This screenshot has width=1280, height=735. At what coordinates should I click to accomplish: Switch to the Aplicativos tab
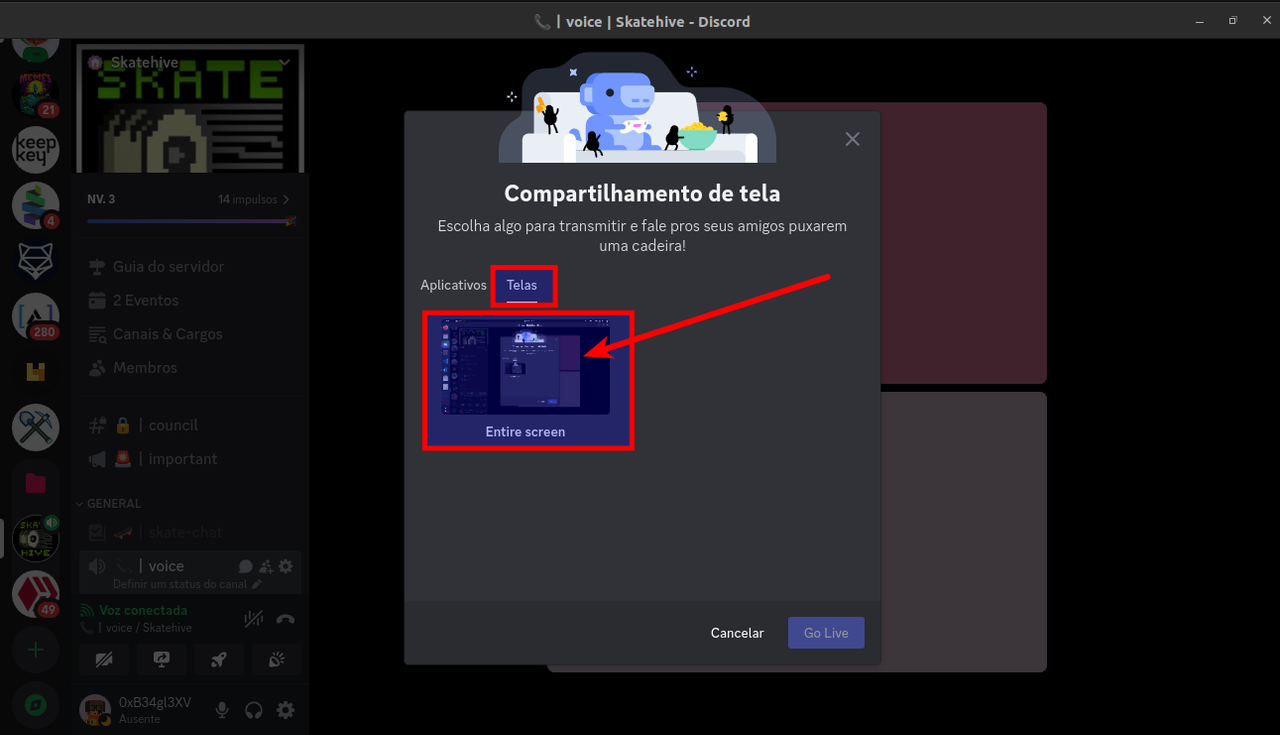(x=453, y=285)
